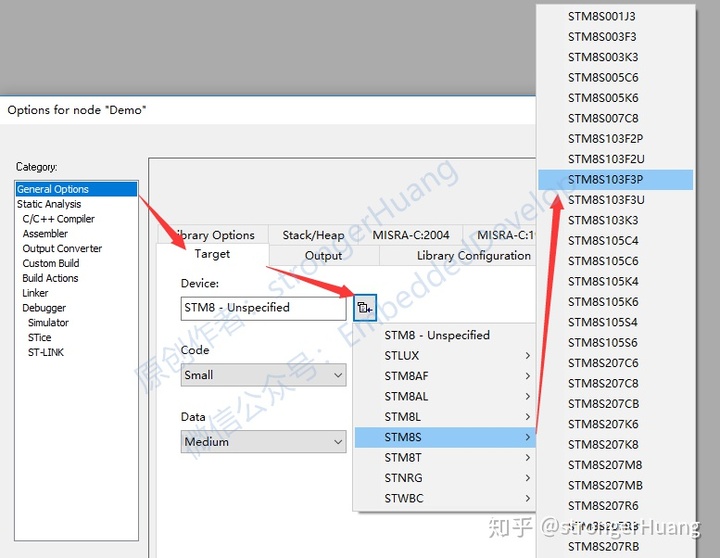The height and width of the screenshot is (558, 720).
Task: Expand the STNRG submenu
Action: click(x=444, y=478)
